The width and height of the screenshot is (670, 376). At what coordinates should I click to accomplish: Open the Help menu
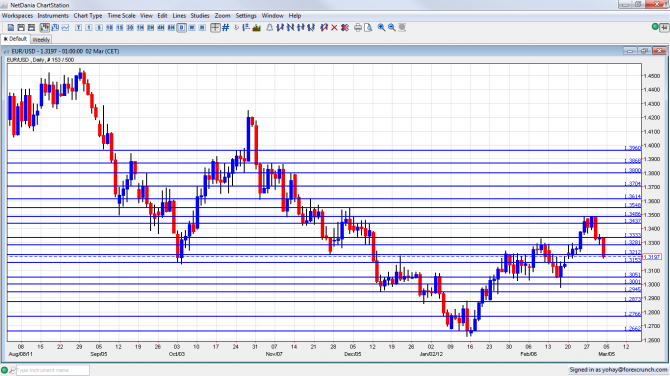pyautogui.click(x=295, y=16)
